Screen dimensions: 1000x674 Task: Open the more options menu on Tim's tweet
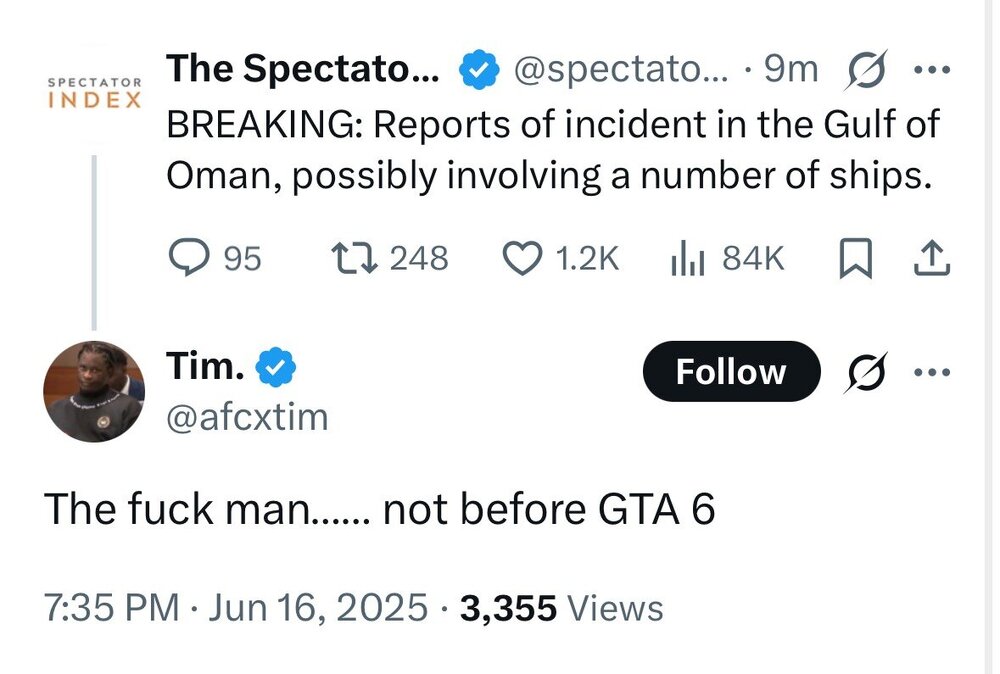932,371
